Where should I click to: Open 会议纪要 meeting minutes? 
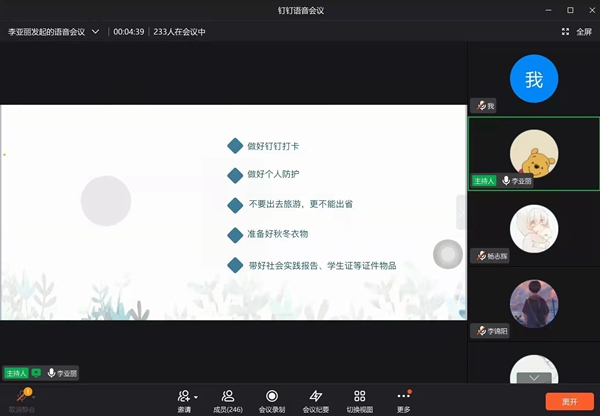[x=315, y=396]
